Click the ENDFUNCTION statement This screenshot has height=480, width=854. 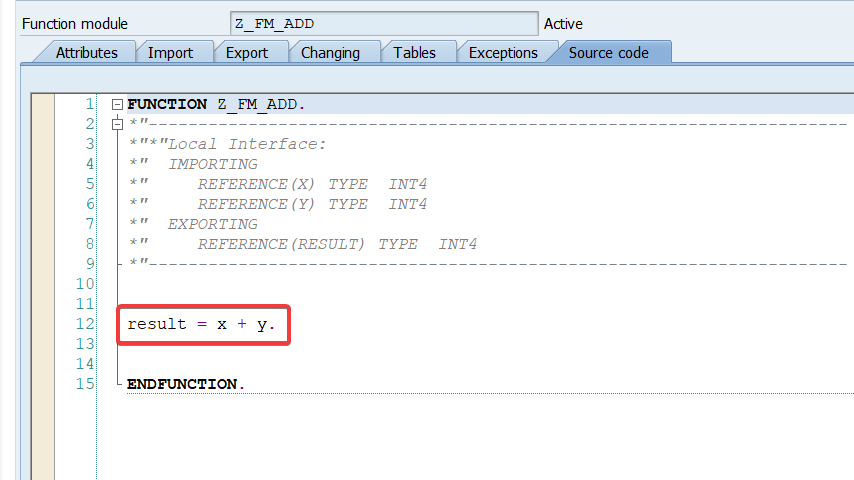186,384
